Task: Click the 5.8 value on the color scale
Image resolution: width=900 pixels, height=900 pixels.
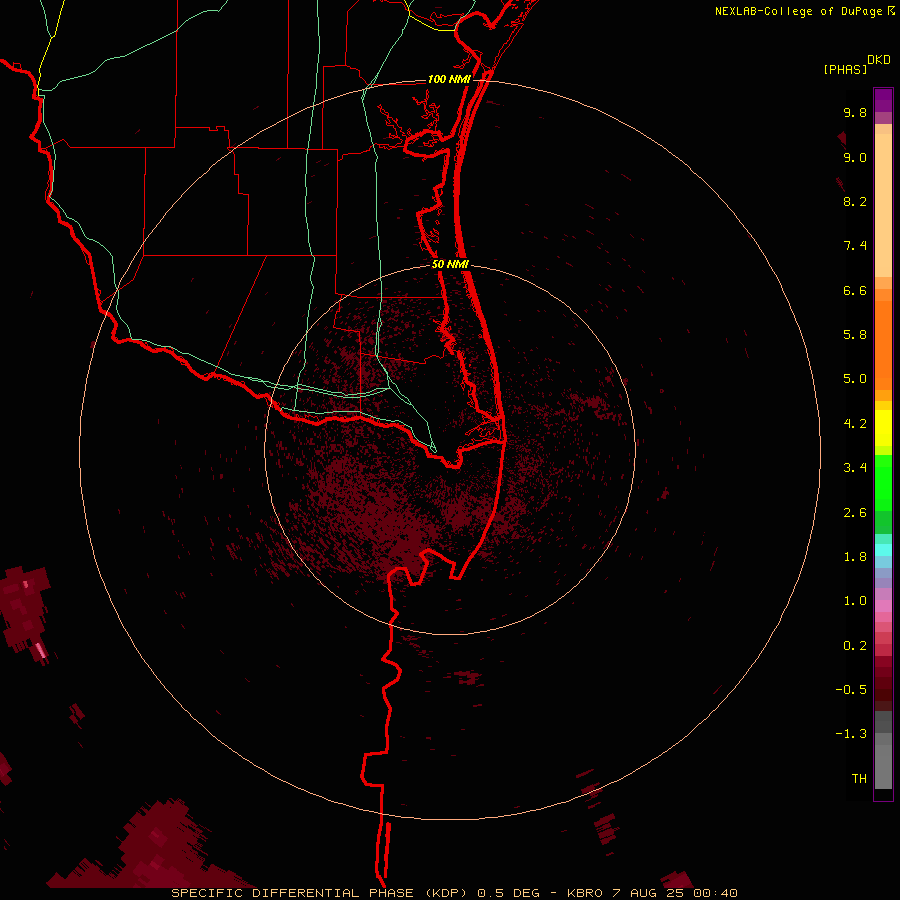Action: coord(855,335)
